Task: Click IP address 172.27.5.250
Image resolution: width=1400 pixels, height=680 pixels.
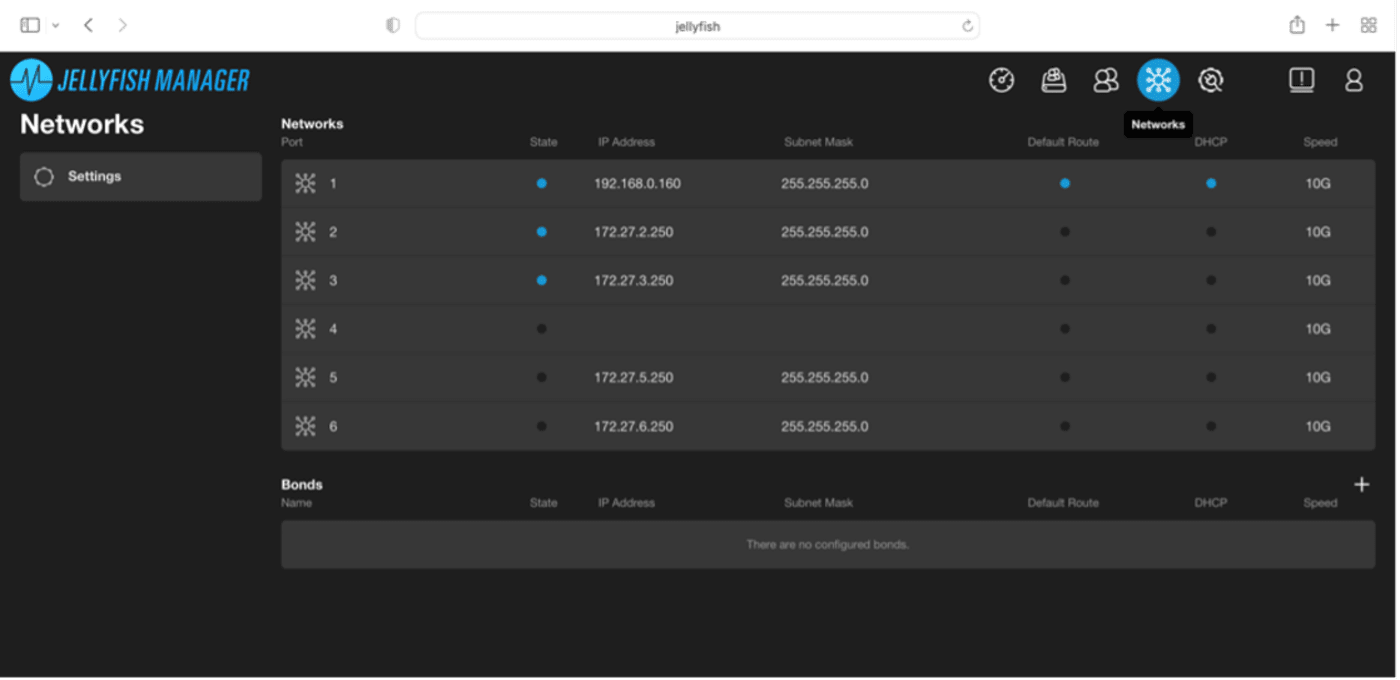Action: click(x=634, y=378)
